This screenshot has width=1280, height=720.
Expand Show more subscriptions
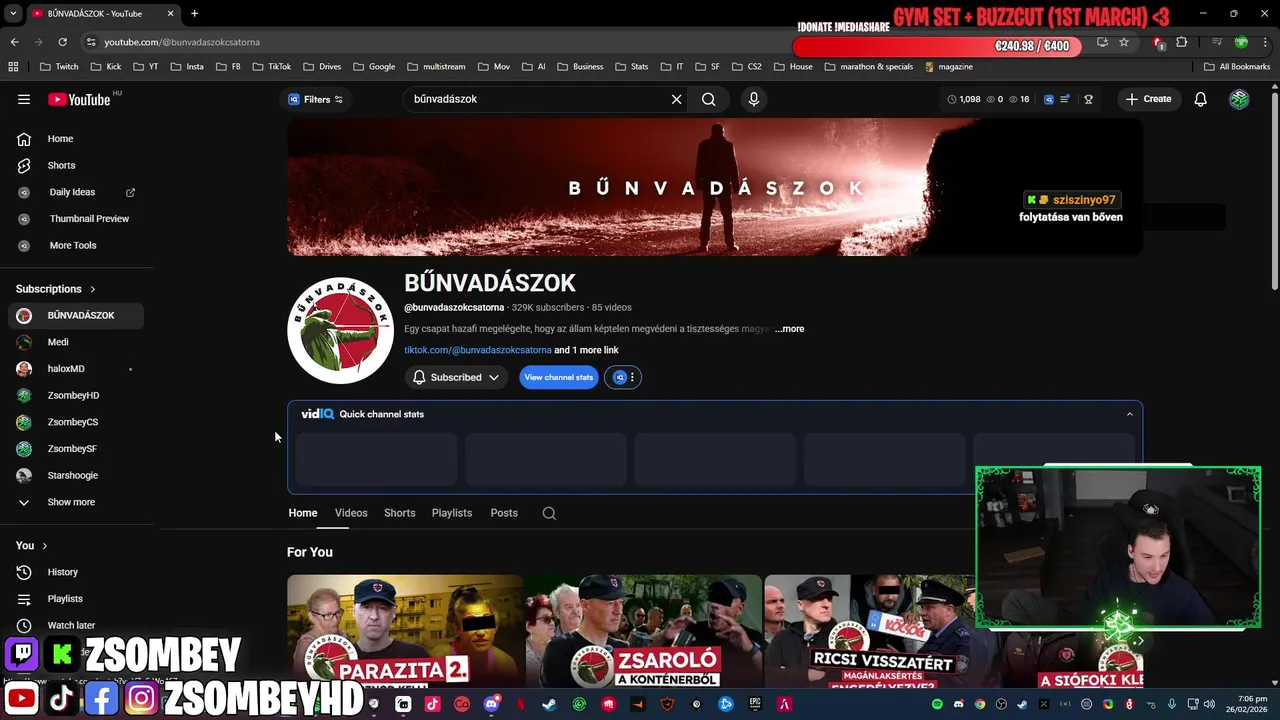75,502
